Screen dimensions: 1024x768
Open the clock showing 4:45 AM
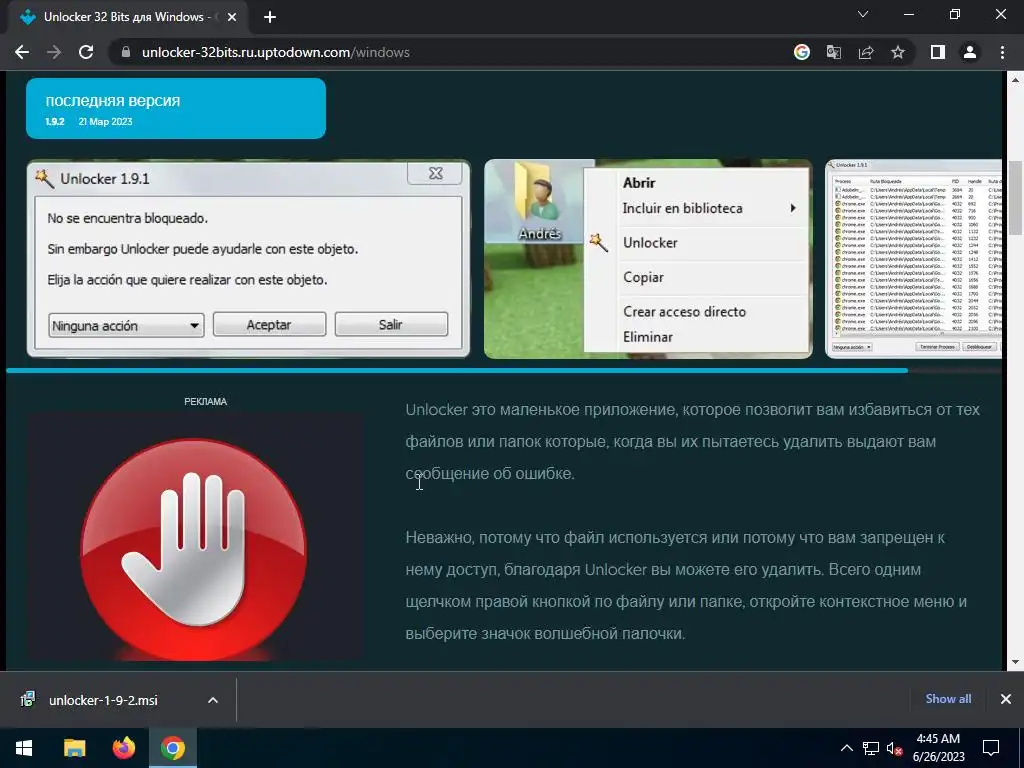[x=938, y=748]
